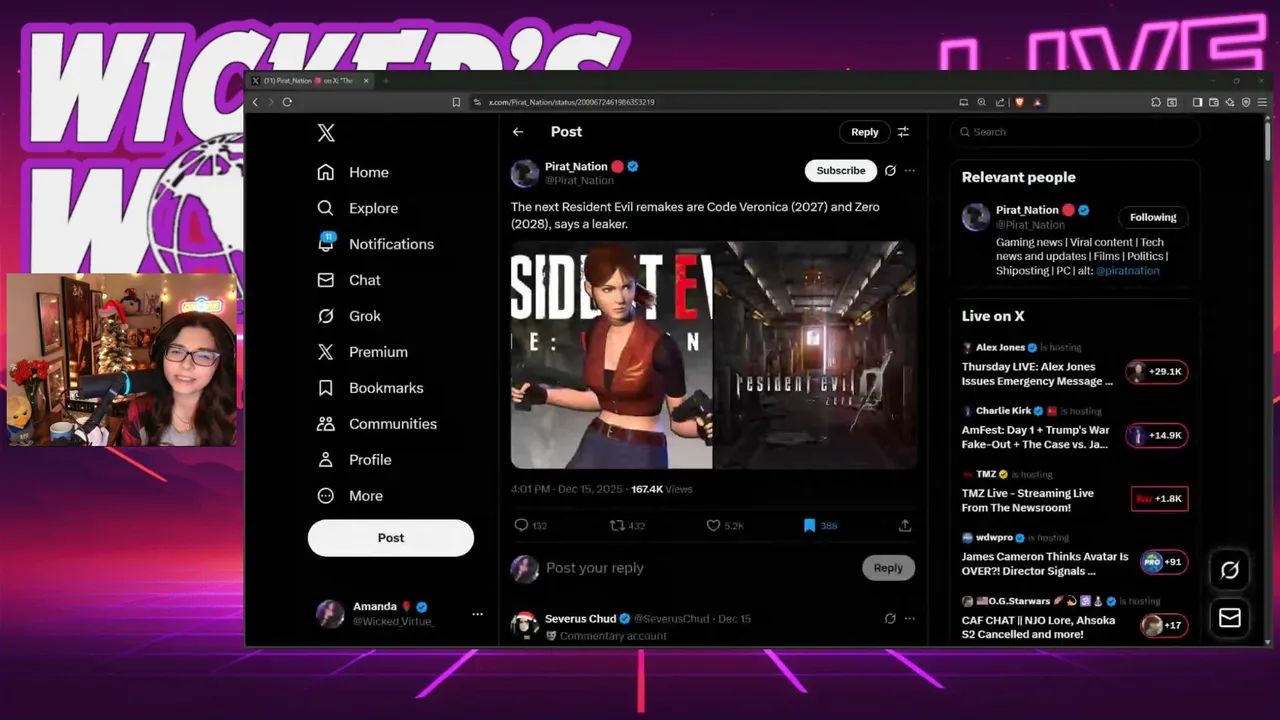
Task: Click +14.9K listeners badge
Action: point(1157,435)
